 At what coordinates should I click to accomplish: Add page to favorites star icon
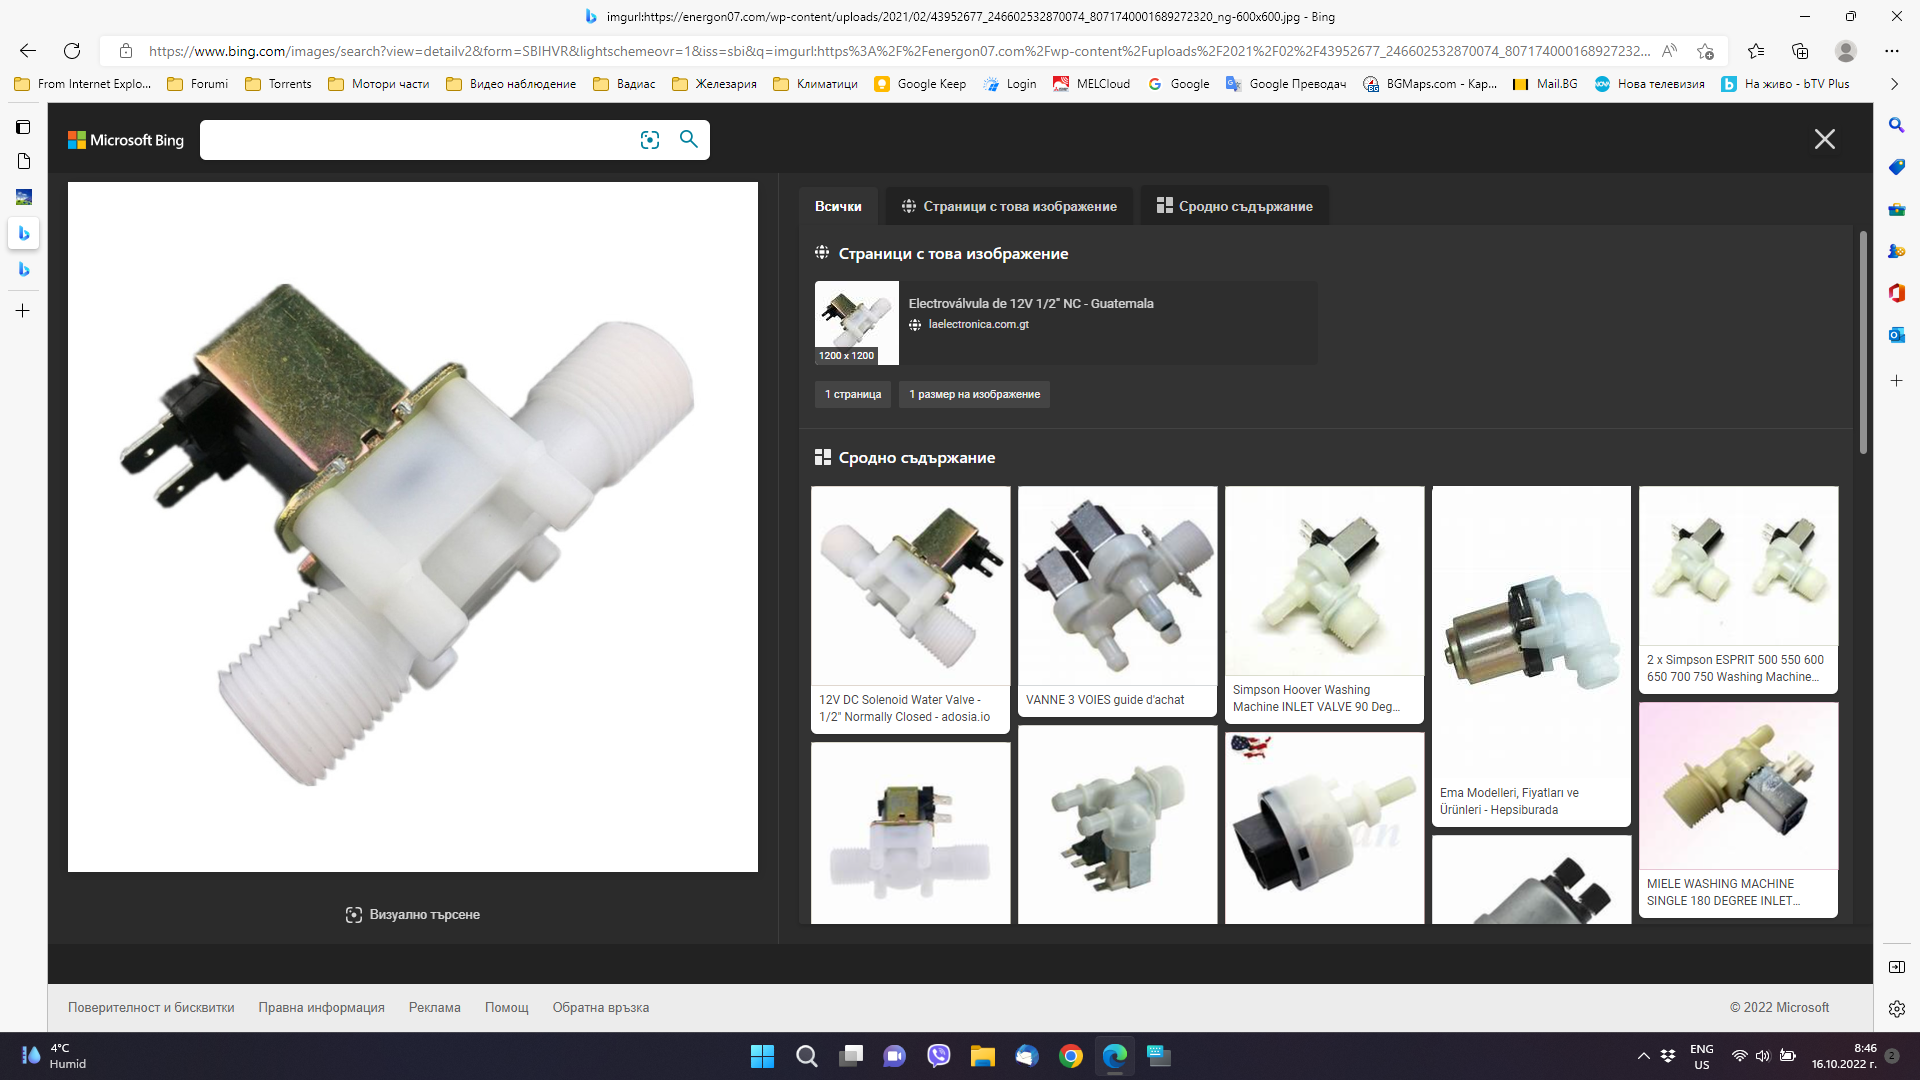click(x=1705, y=51)
